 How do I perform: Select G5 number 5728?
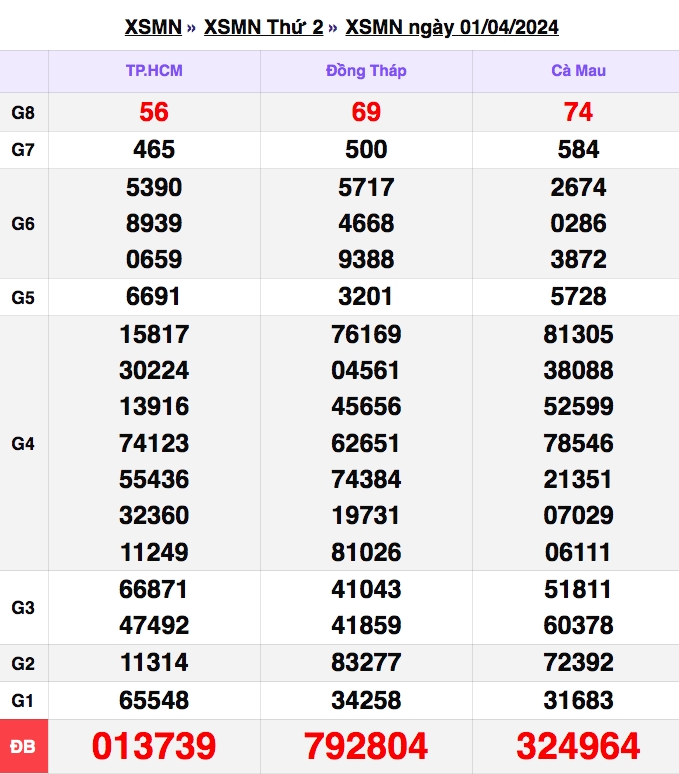[x=578, y=297]
